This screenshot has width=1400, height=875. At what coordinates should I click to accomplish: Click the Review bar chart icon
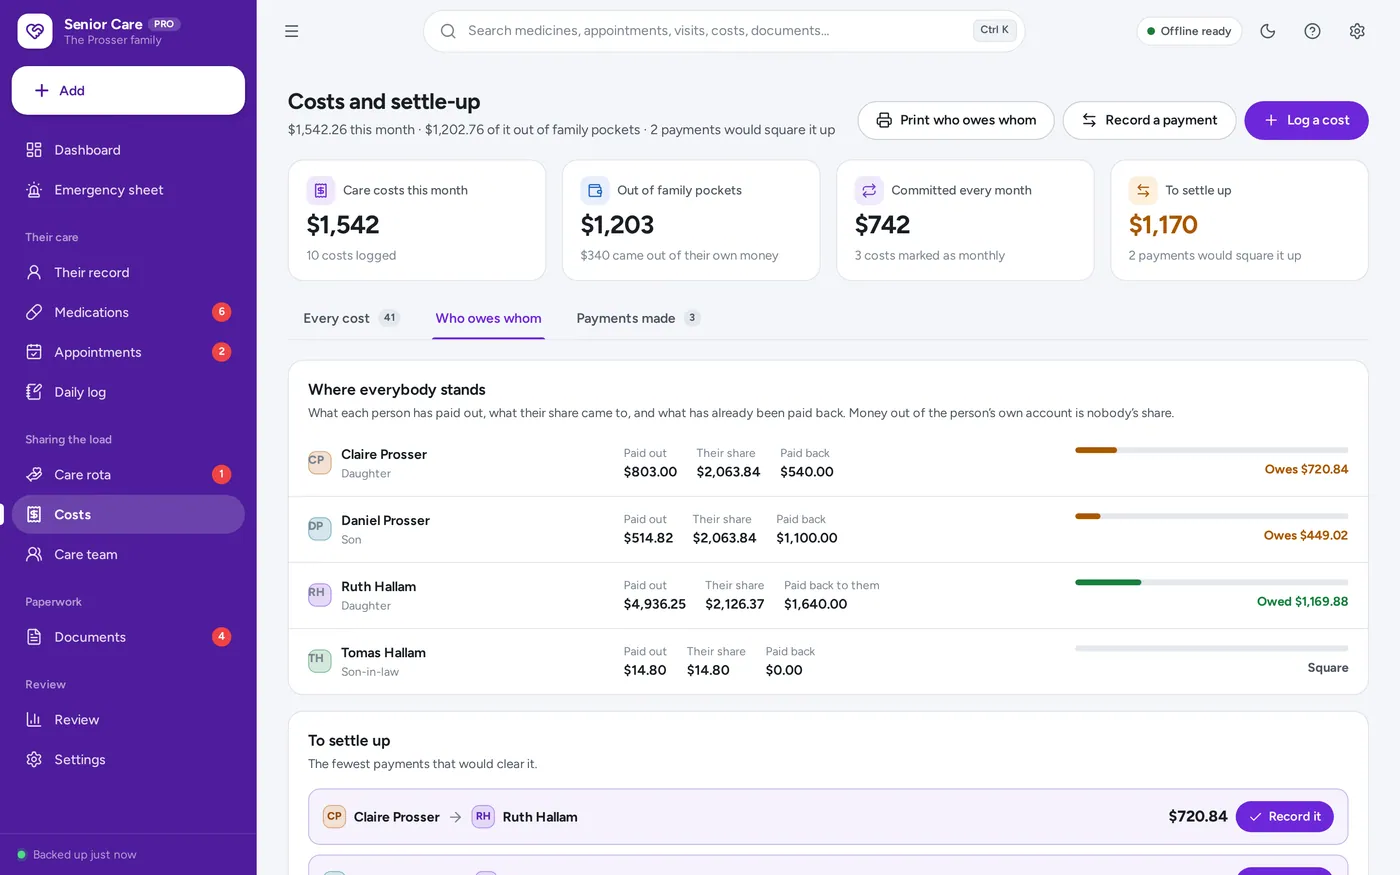[x=34, y=720]
